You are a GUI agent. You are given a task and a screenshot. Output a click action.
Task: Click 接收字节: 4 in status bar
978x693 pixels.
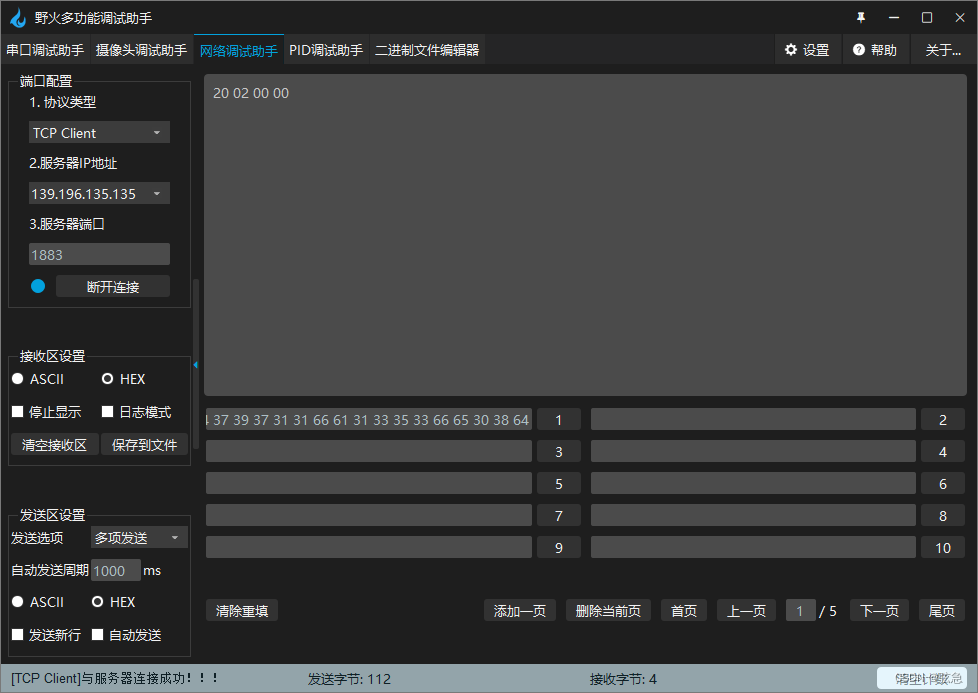(624, 679)
